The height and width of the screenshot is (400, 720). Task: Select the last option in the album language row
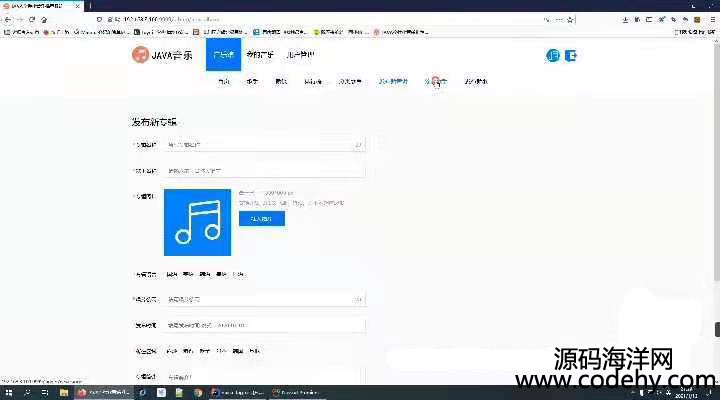click(239, 274)
